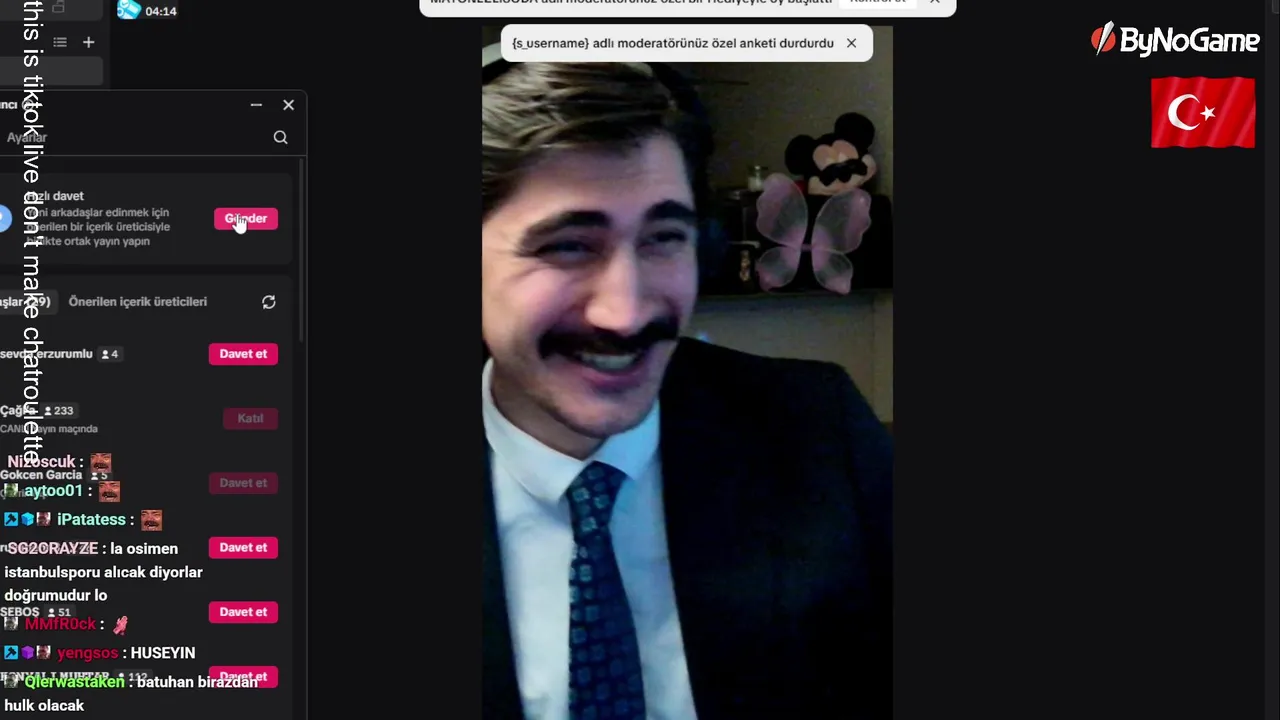Open search in the invite panel

(x=280, y=137)
